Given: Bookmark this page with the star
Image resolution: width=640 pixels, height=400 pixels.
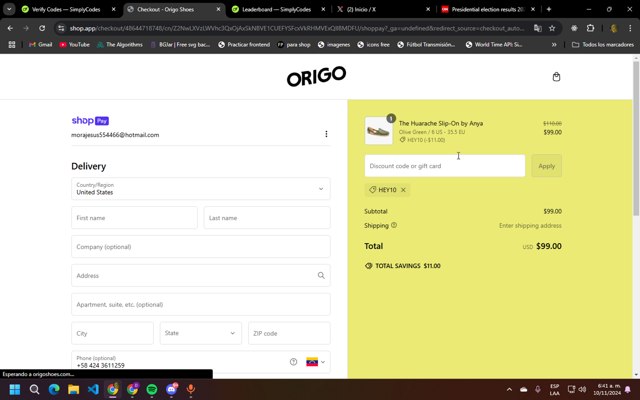Looking at the screenshot, I should [x=552, y=28].
